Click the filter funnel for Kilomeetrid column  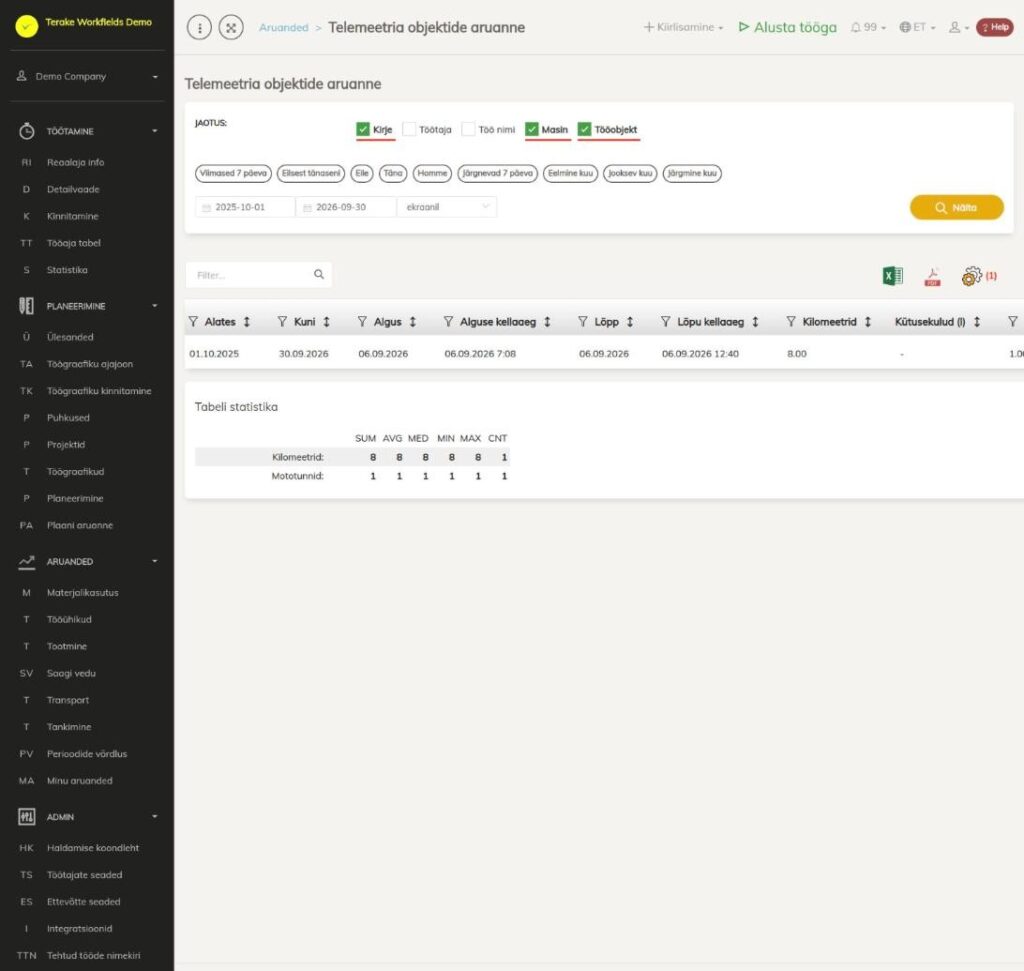(791, 321)
